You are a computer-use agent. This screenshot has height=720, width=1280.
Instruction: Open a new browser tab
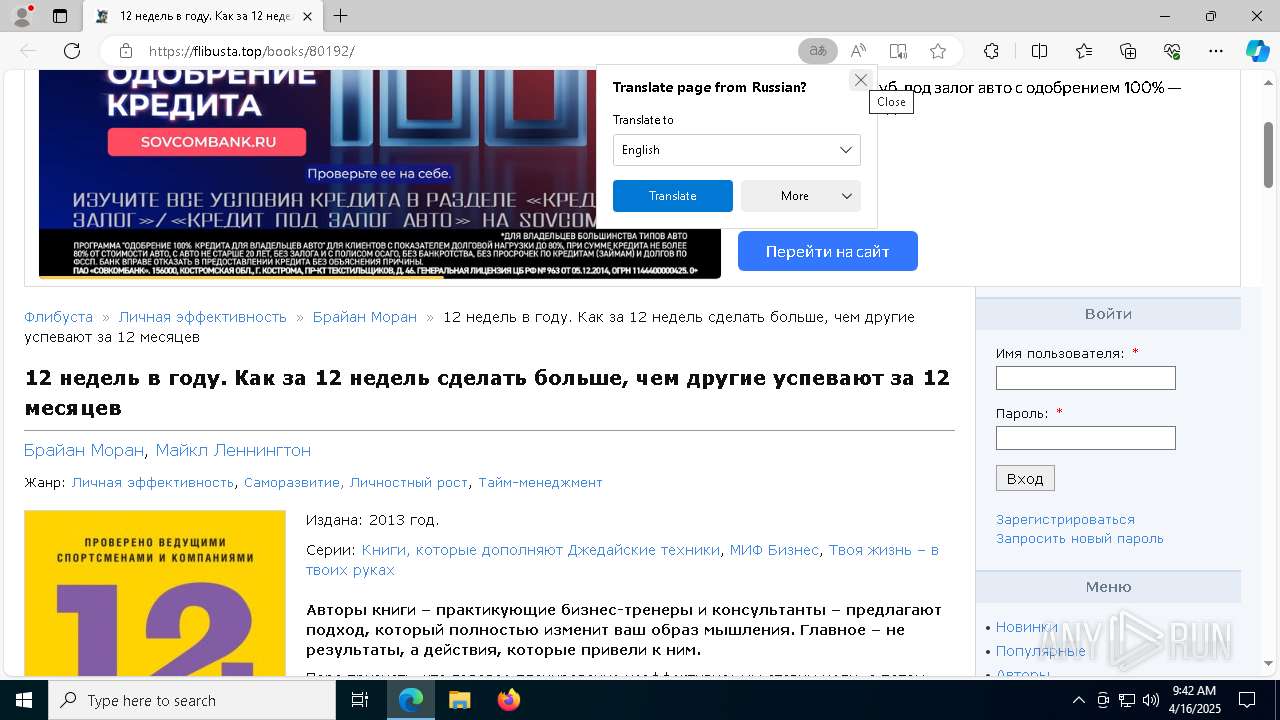[x=341, y=16]
